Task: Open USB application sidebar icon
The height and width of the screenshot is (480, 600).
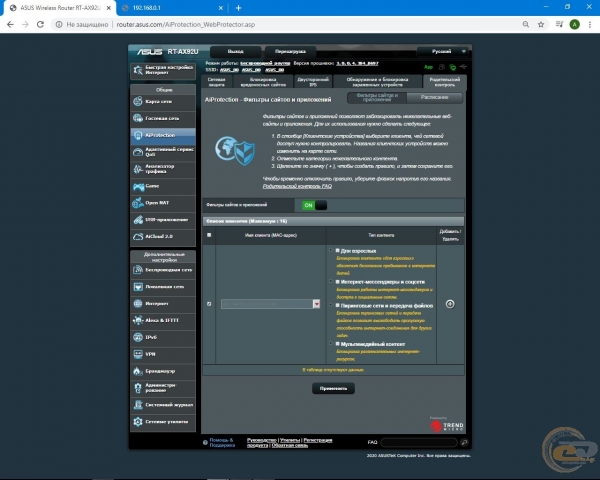Action: click(x=138, y=220)
